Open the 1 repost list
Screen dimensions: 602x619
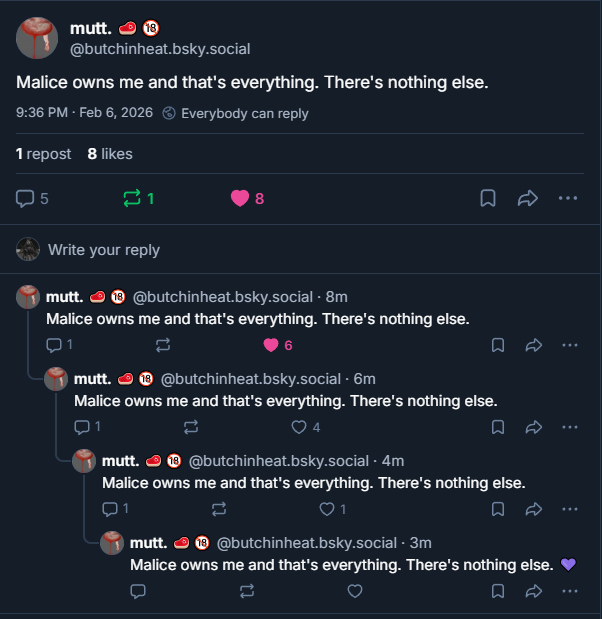point(44,153)
